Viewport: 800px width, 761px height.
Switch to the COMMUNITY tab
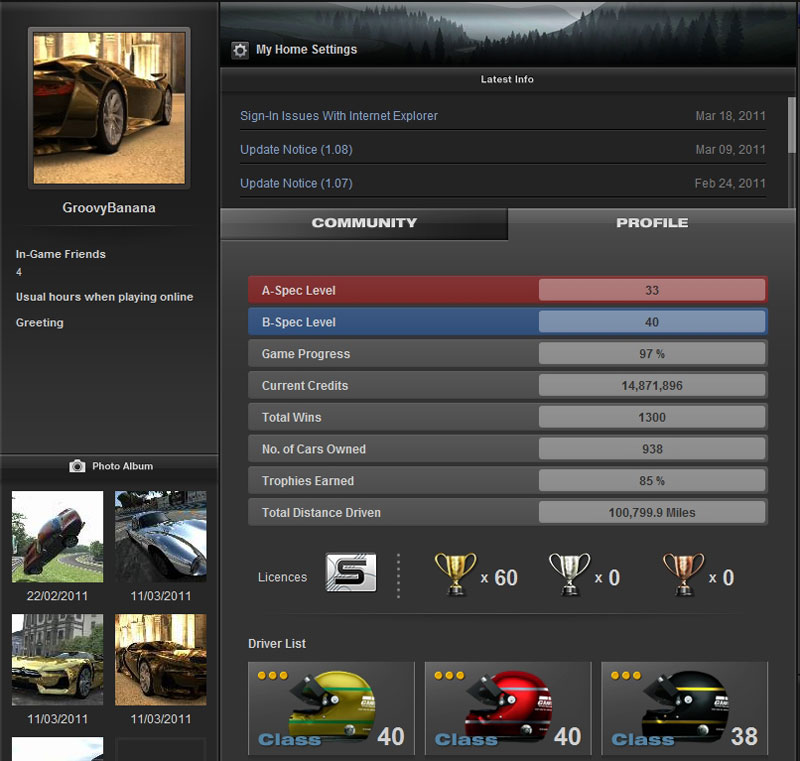[364, 223]
